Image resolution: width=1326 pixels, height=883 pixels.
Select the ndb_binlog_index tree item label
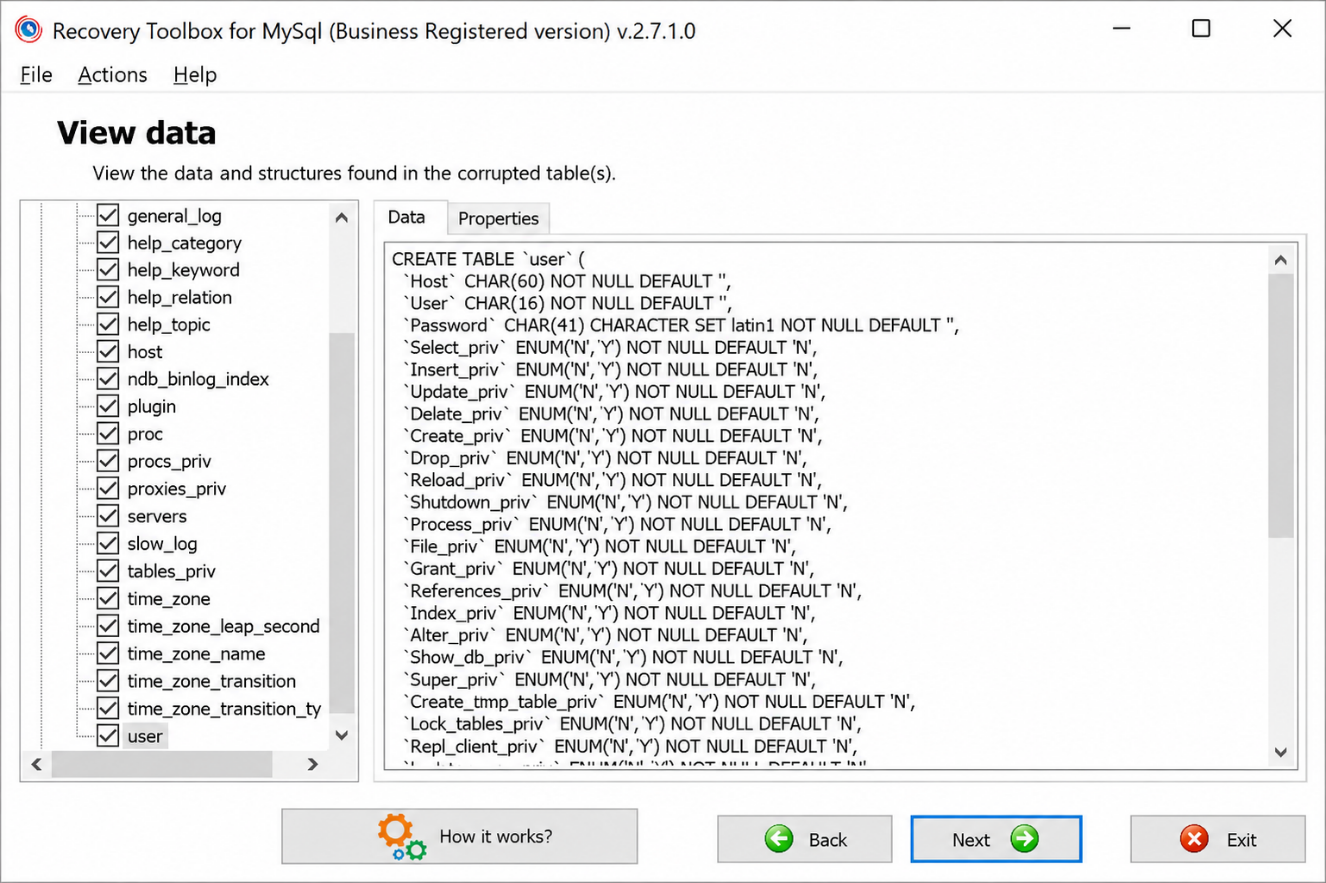click(x=198, y=379)
